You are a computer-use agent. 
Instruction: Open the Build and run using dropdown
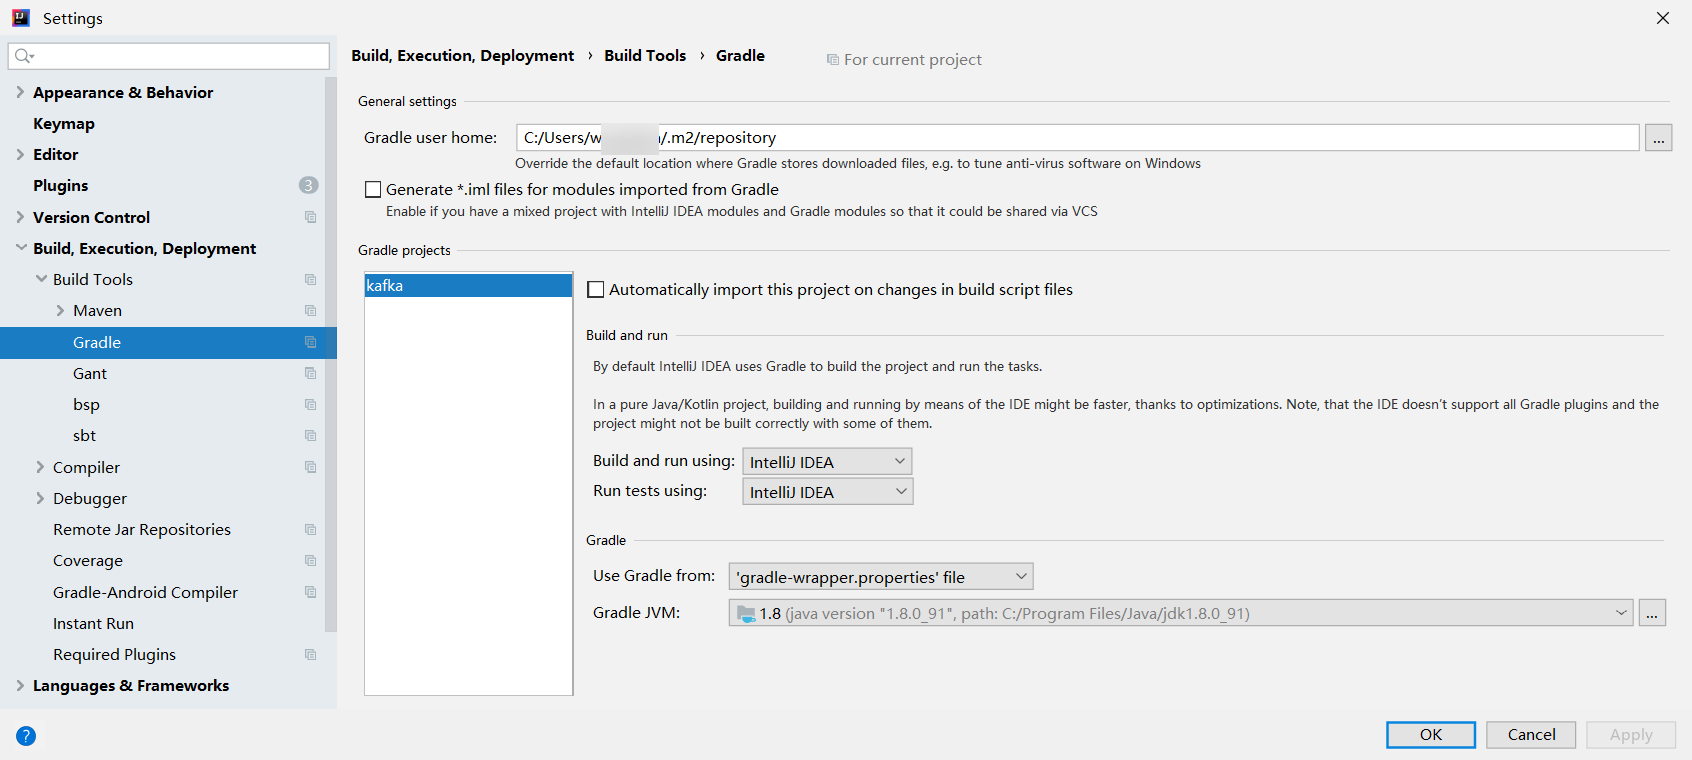pos(827,461)
